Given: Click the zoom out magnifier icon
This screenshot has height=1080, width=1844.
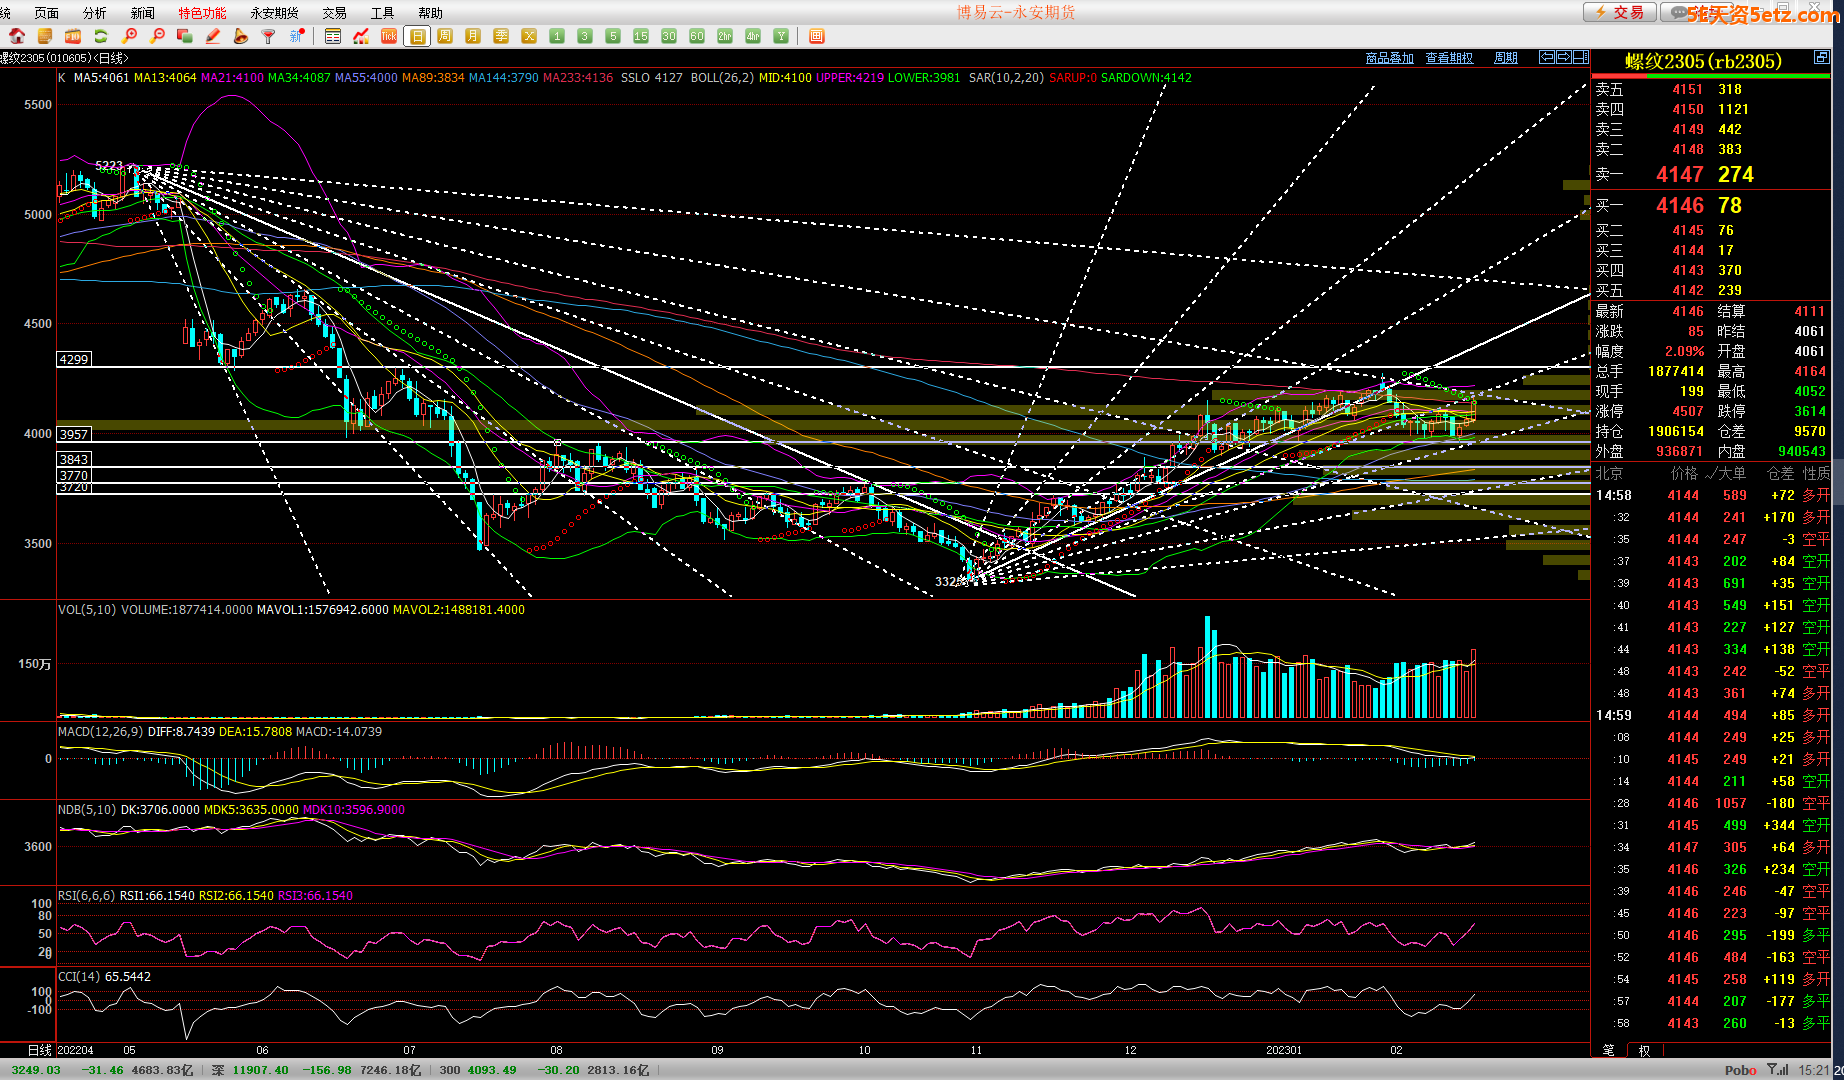Looking at the screenshot, I should 157,36.
